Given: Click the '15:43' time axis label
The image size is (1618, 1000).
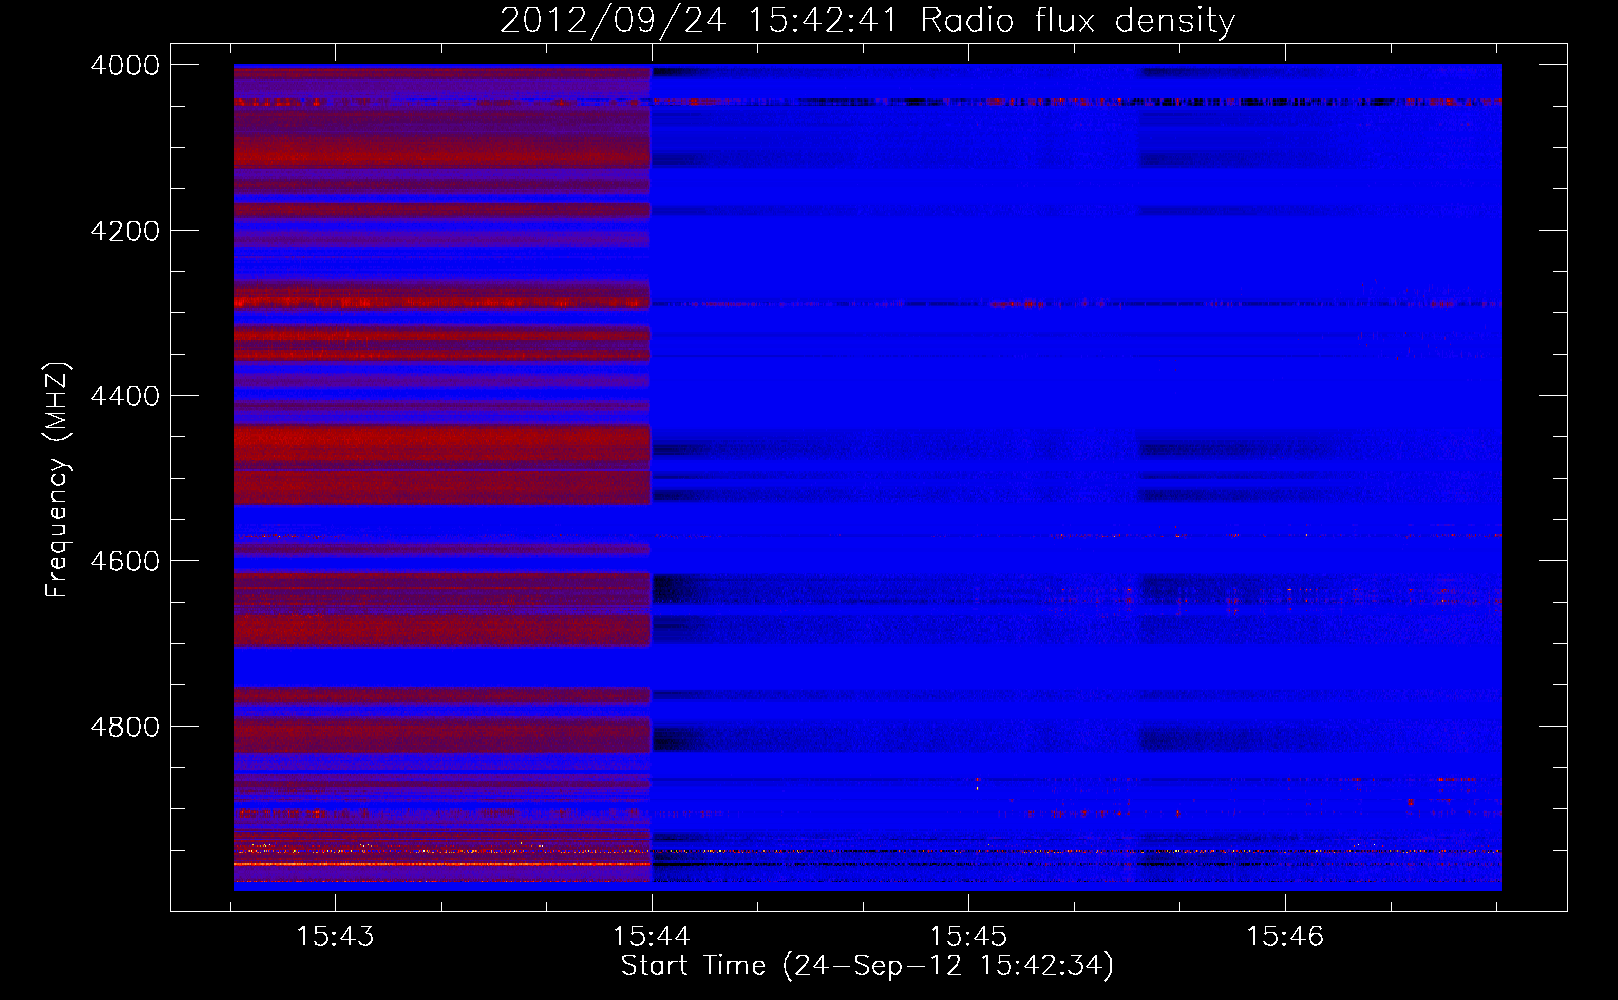Looking at the screenshot, I should click(335, 936).
